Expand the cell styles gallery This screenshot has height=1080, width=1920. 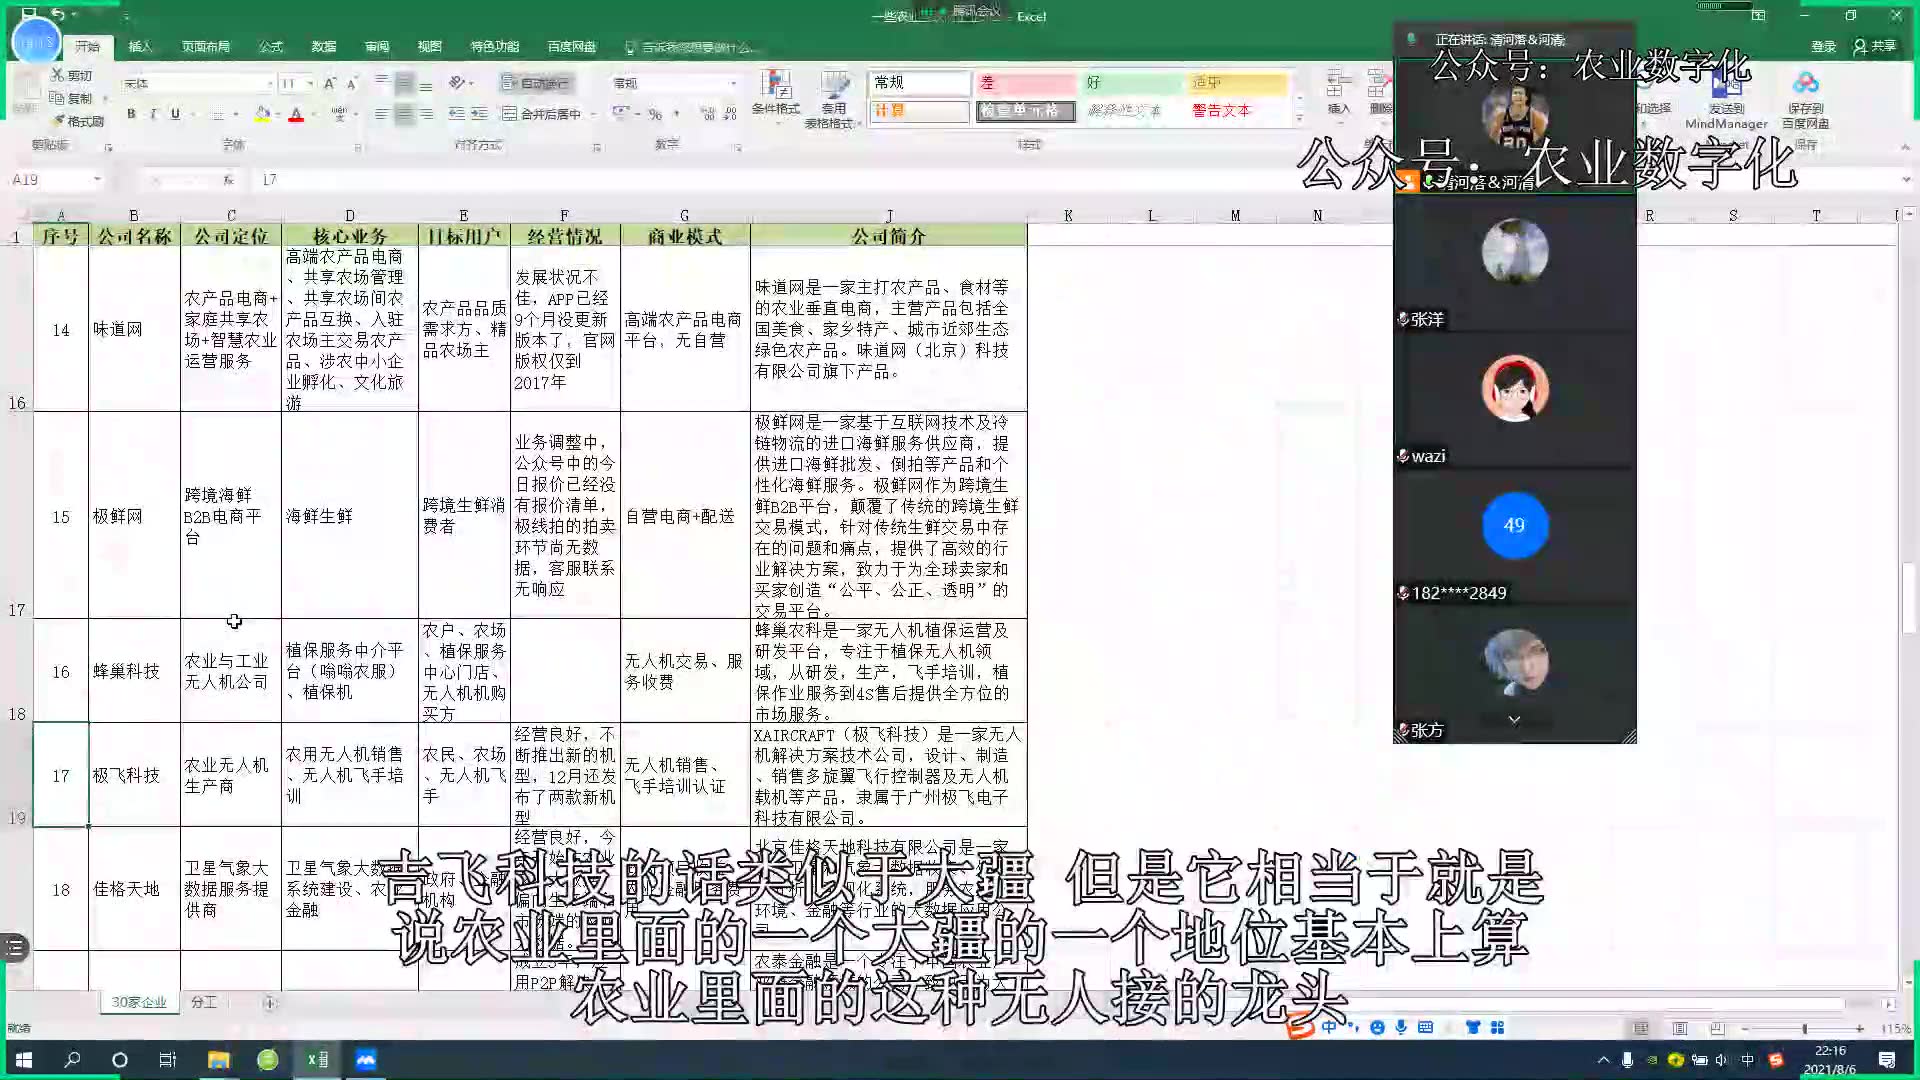[1299, 118]
